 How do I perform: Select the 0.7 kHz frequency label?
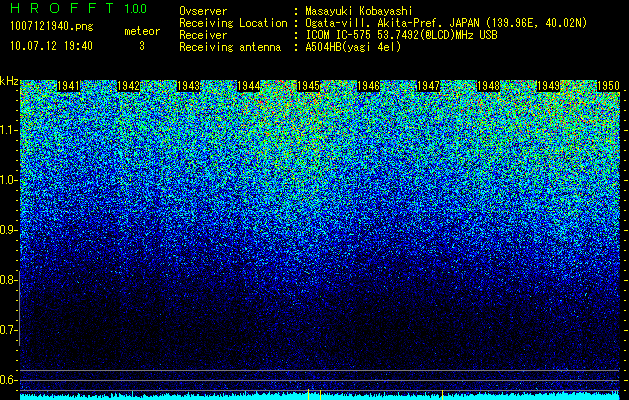[8, 330]
